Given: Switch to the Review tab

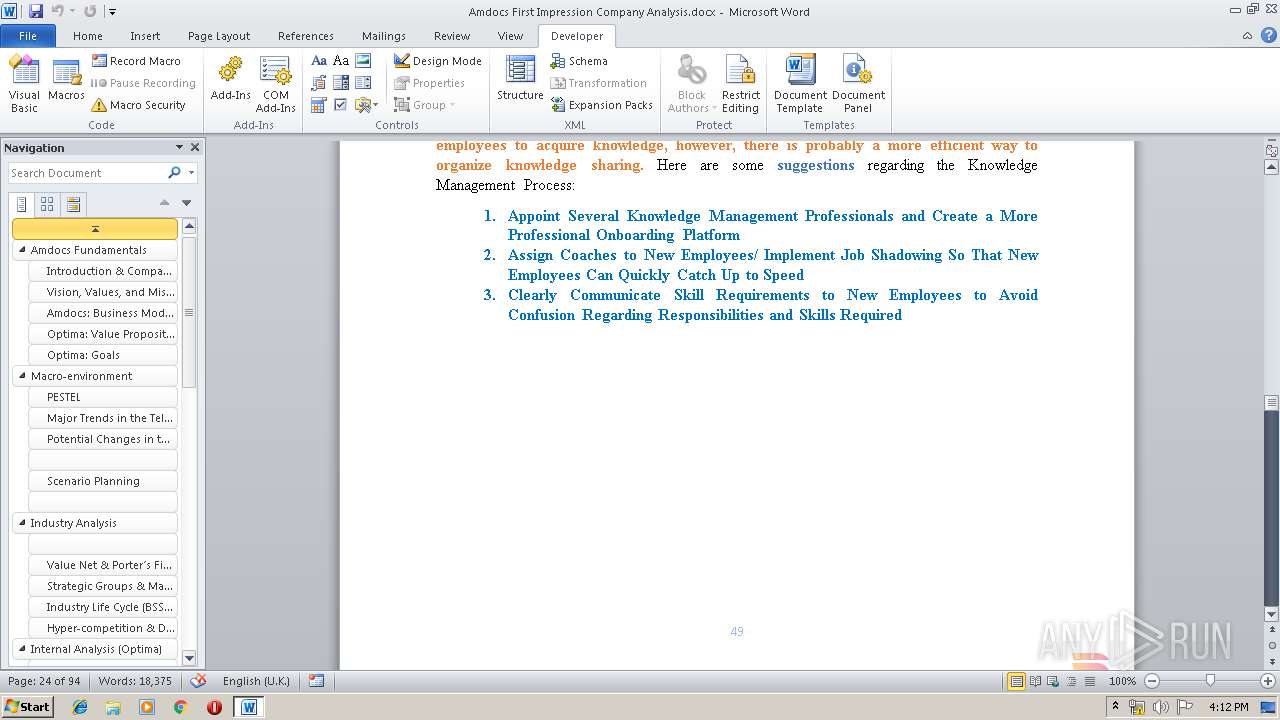Looking at the screenshot, I should (452, 36).
